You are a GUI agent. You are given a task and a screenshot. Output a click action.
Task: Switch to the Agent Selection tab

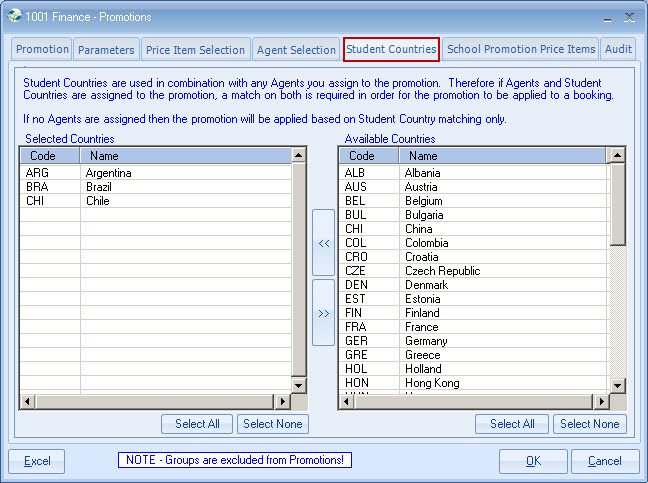coord(296,49)
